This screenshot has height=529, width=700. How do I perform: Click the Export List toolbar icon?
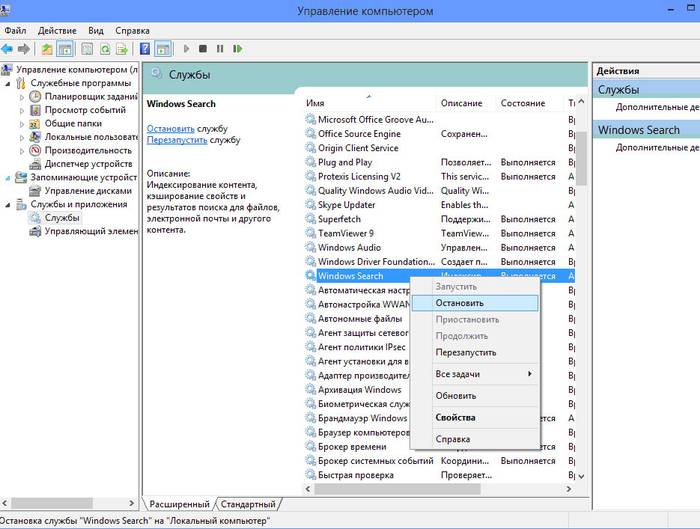pos(122,48)
